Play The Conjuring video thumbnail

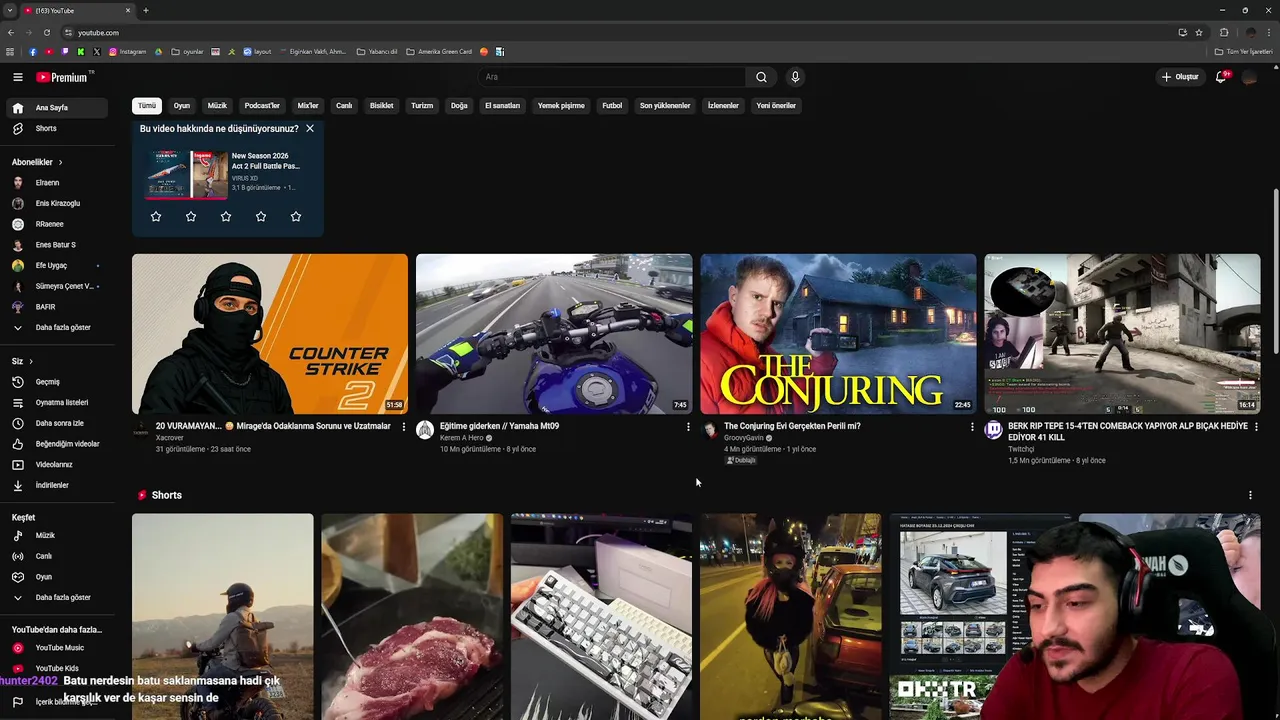point(838,334)
